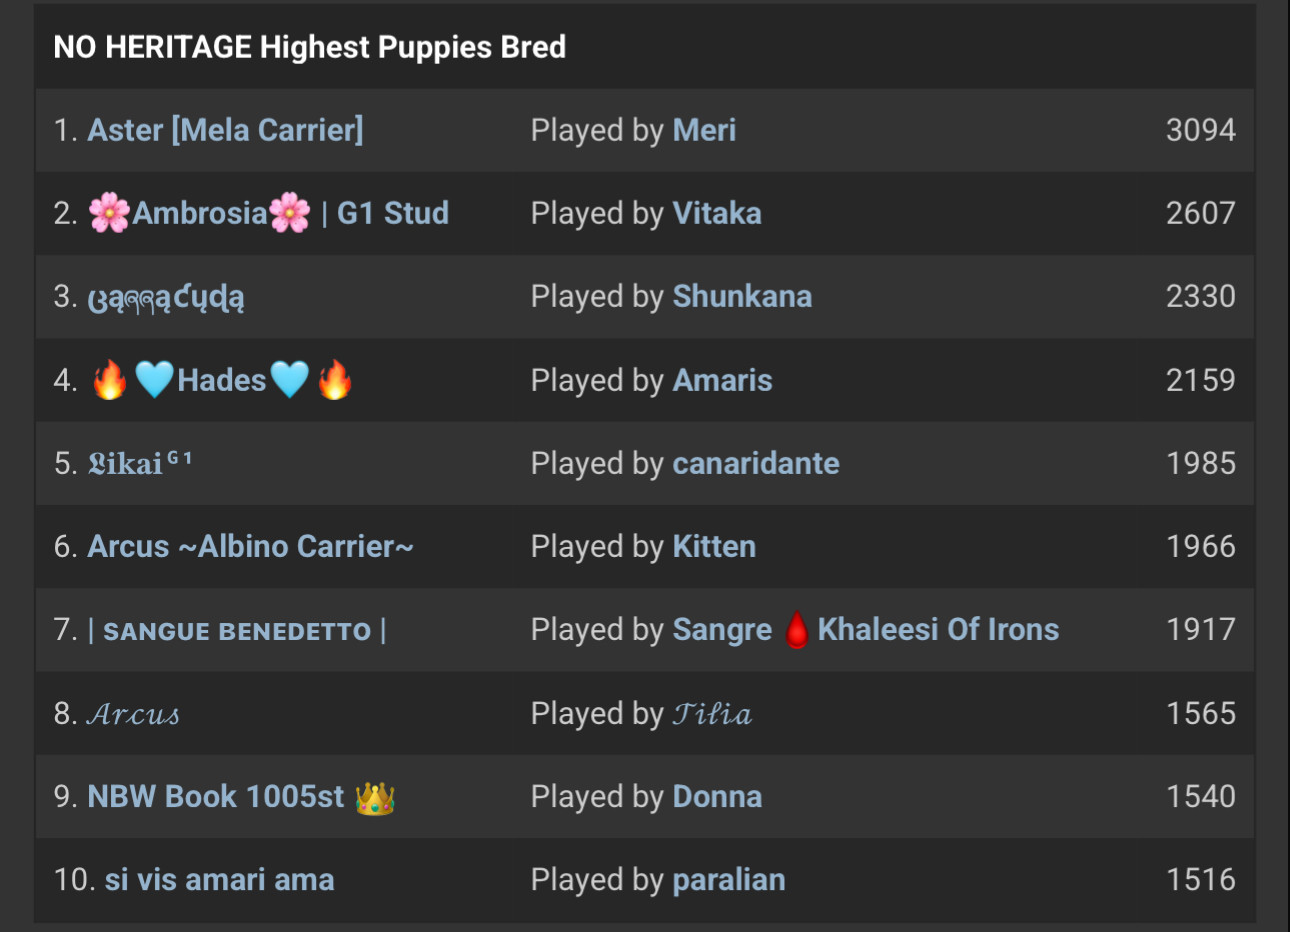Open Sangre Khaleesi Of Irons profile

tap(866, 629)
